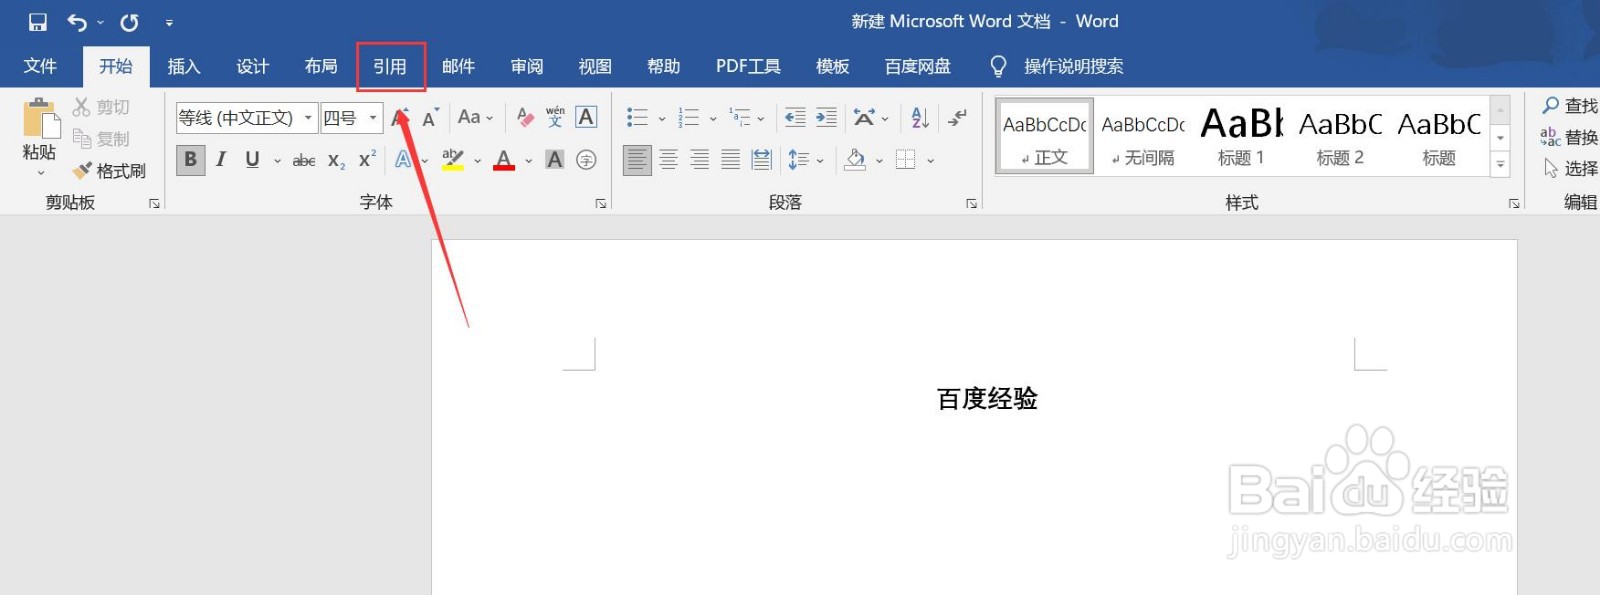The height and width of the screenshot is (595, 1600).
Task: Switch to the 设计 tab
Action: (x=253, y=66)
